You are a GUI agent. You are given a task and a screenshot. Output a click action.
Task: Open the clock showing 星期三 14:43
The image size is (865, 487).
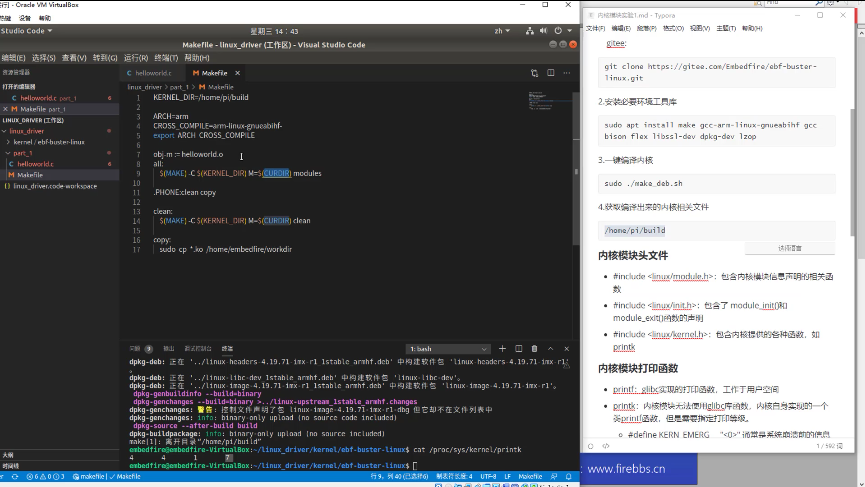(x=274, y=31)
